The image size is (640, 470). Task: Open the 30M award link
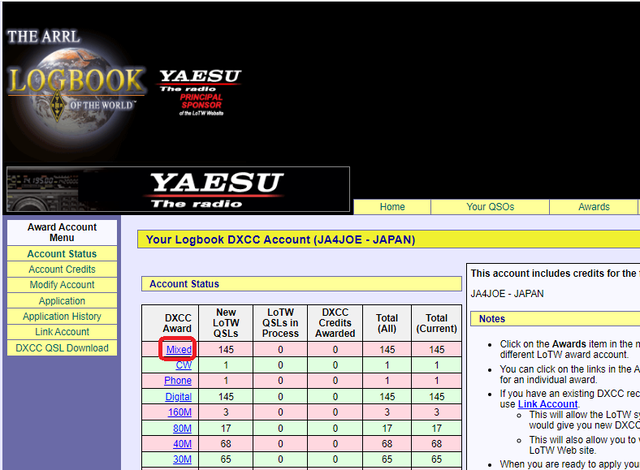pyautogui.click(x=182, y=459)
